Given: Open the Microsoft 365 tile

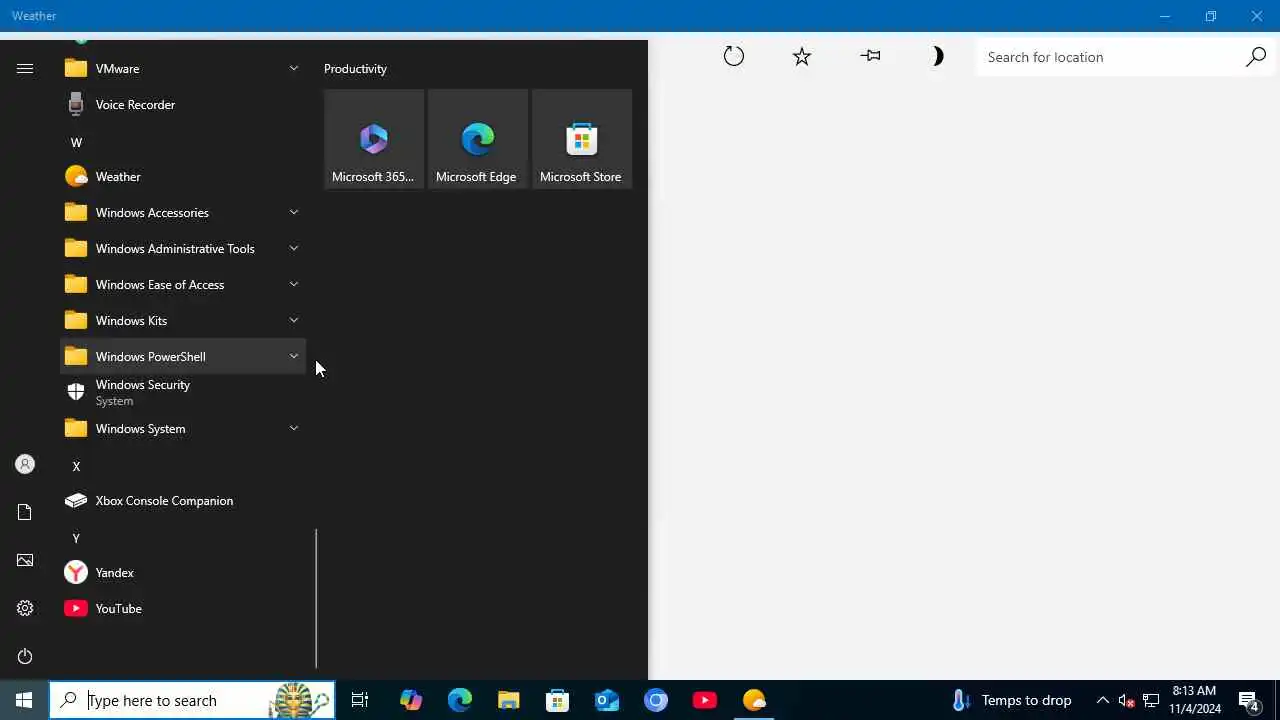Looking at the screenshot, I should [374, 139].
